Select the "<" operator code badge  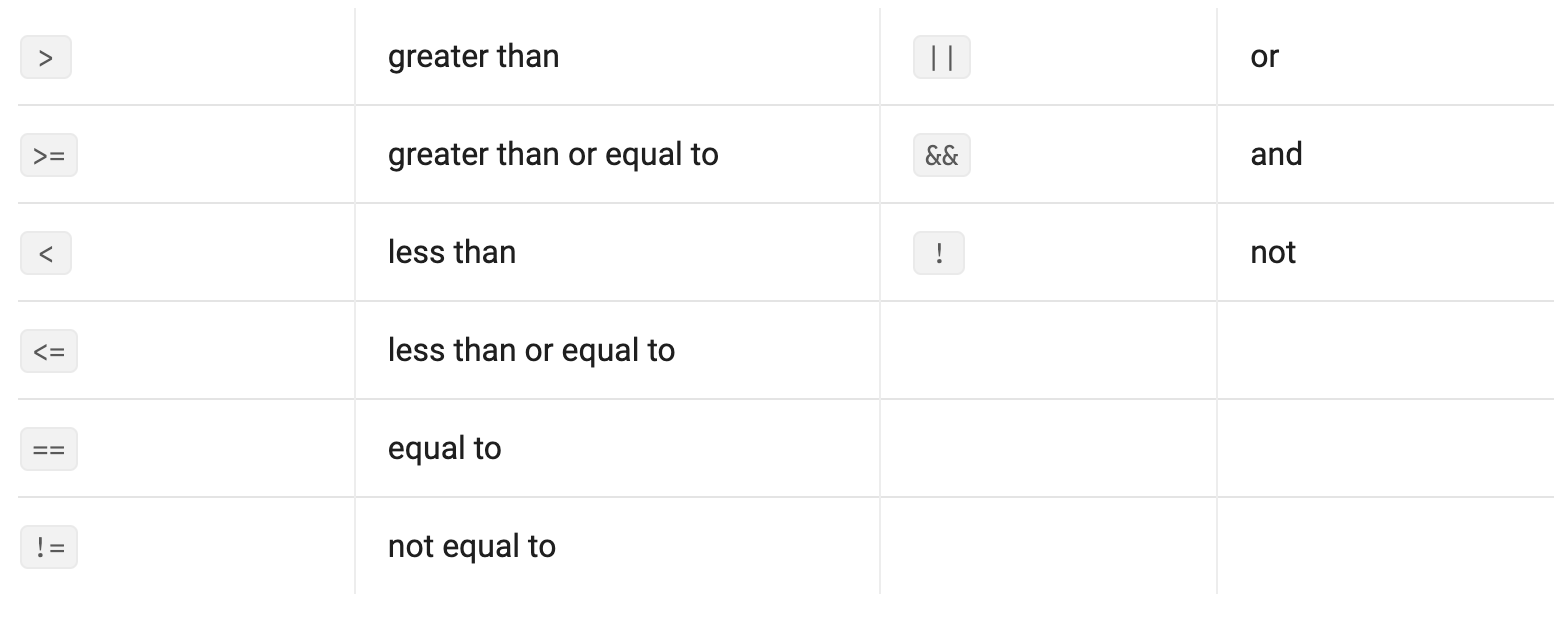tap(46, 253)
